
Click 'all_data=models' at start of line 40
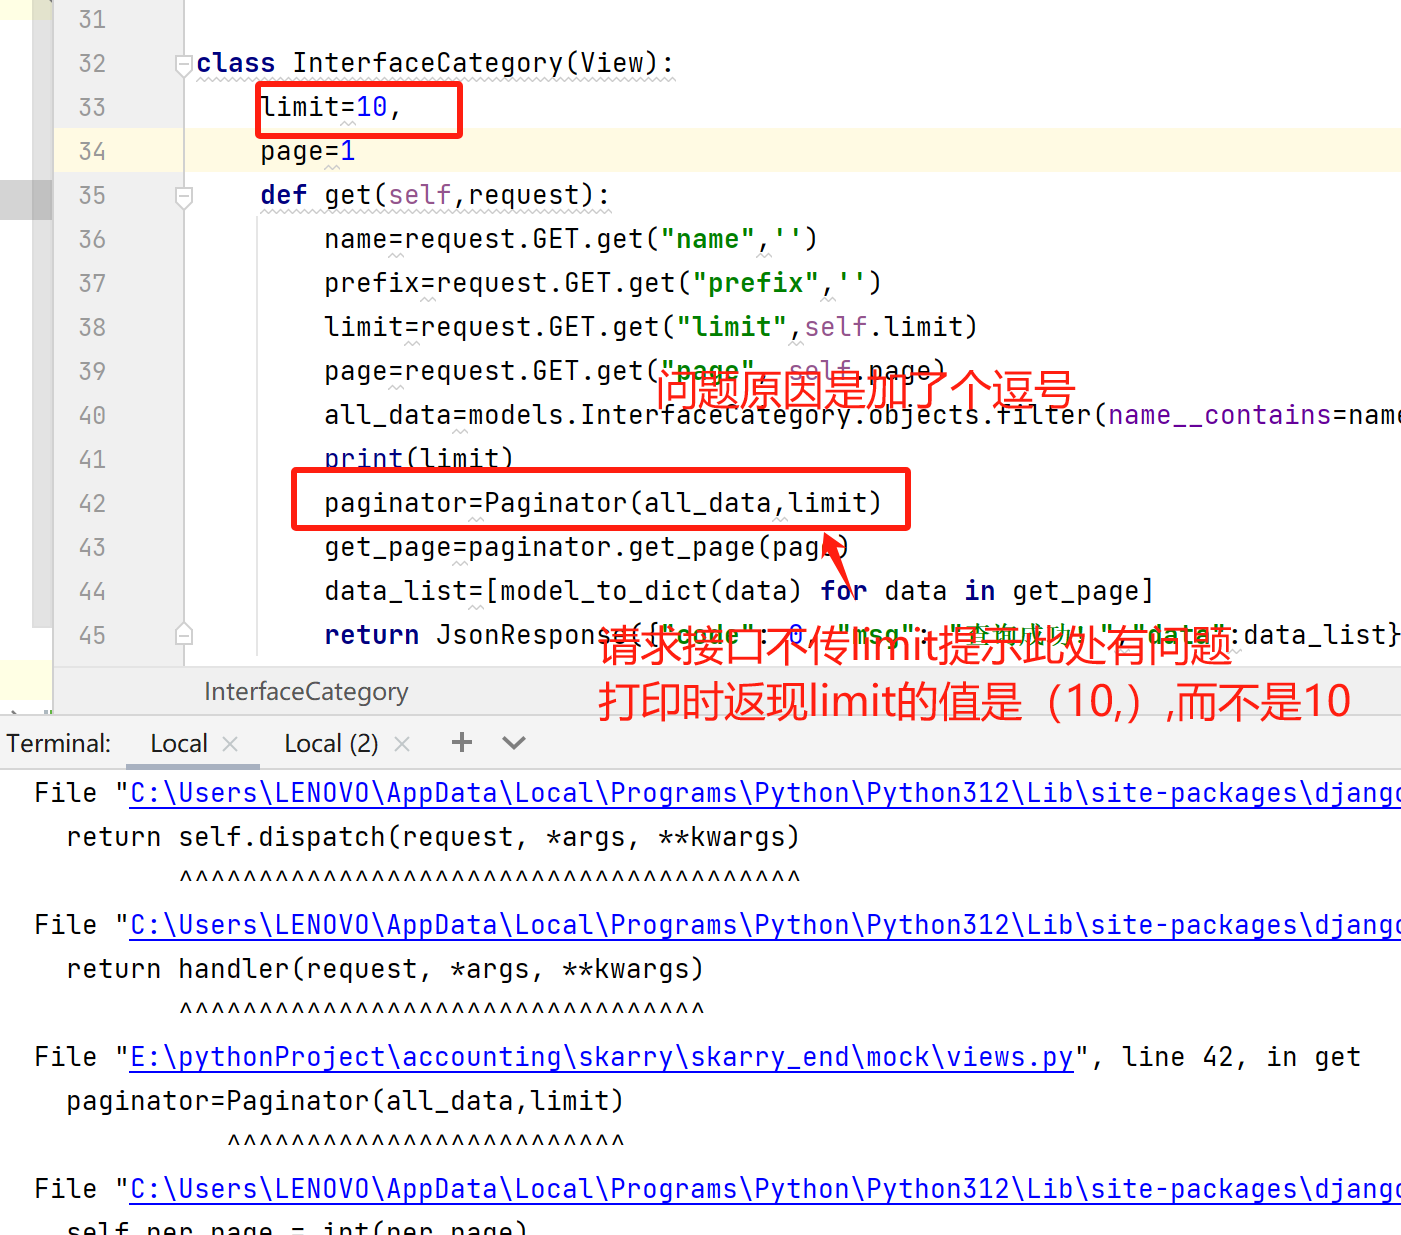pyautogui.click(x=445, y=415)
